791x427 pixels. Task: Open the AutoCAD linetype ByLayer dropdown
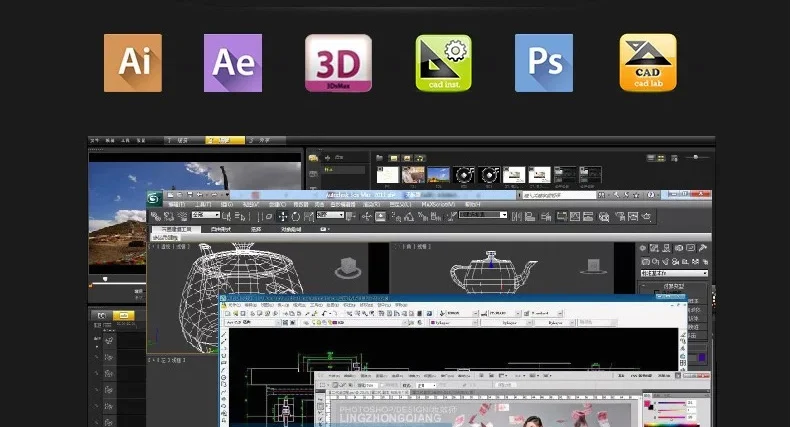pos(506,323)
